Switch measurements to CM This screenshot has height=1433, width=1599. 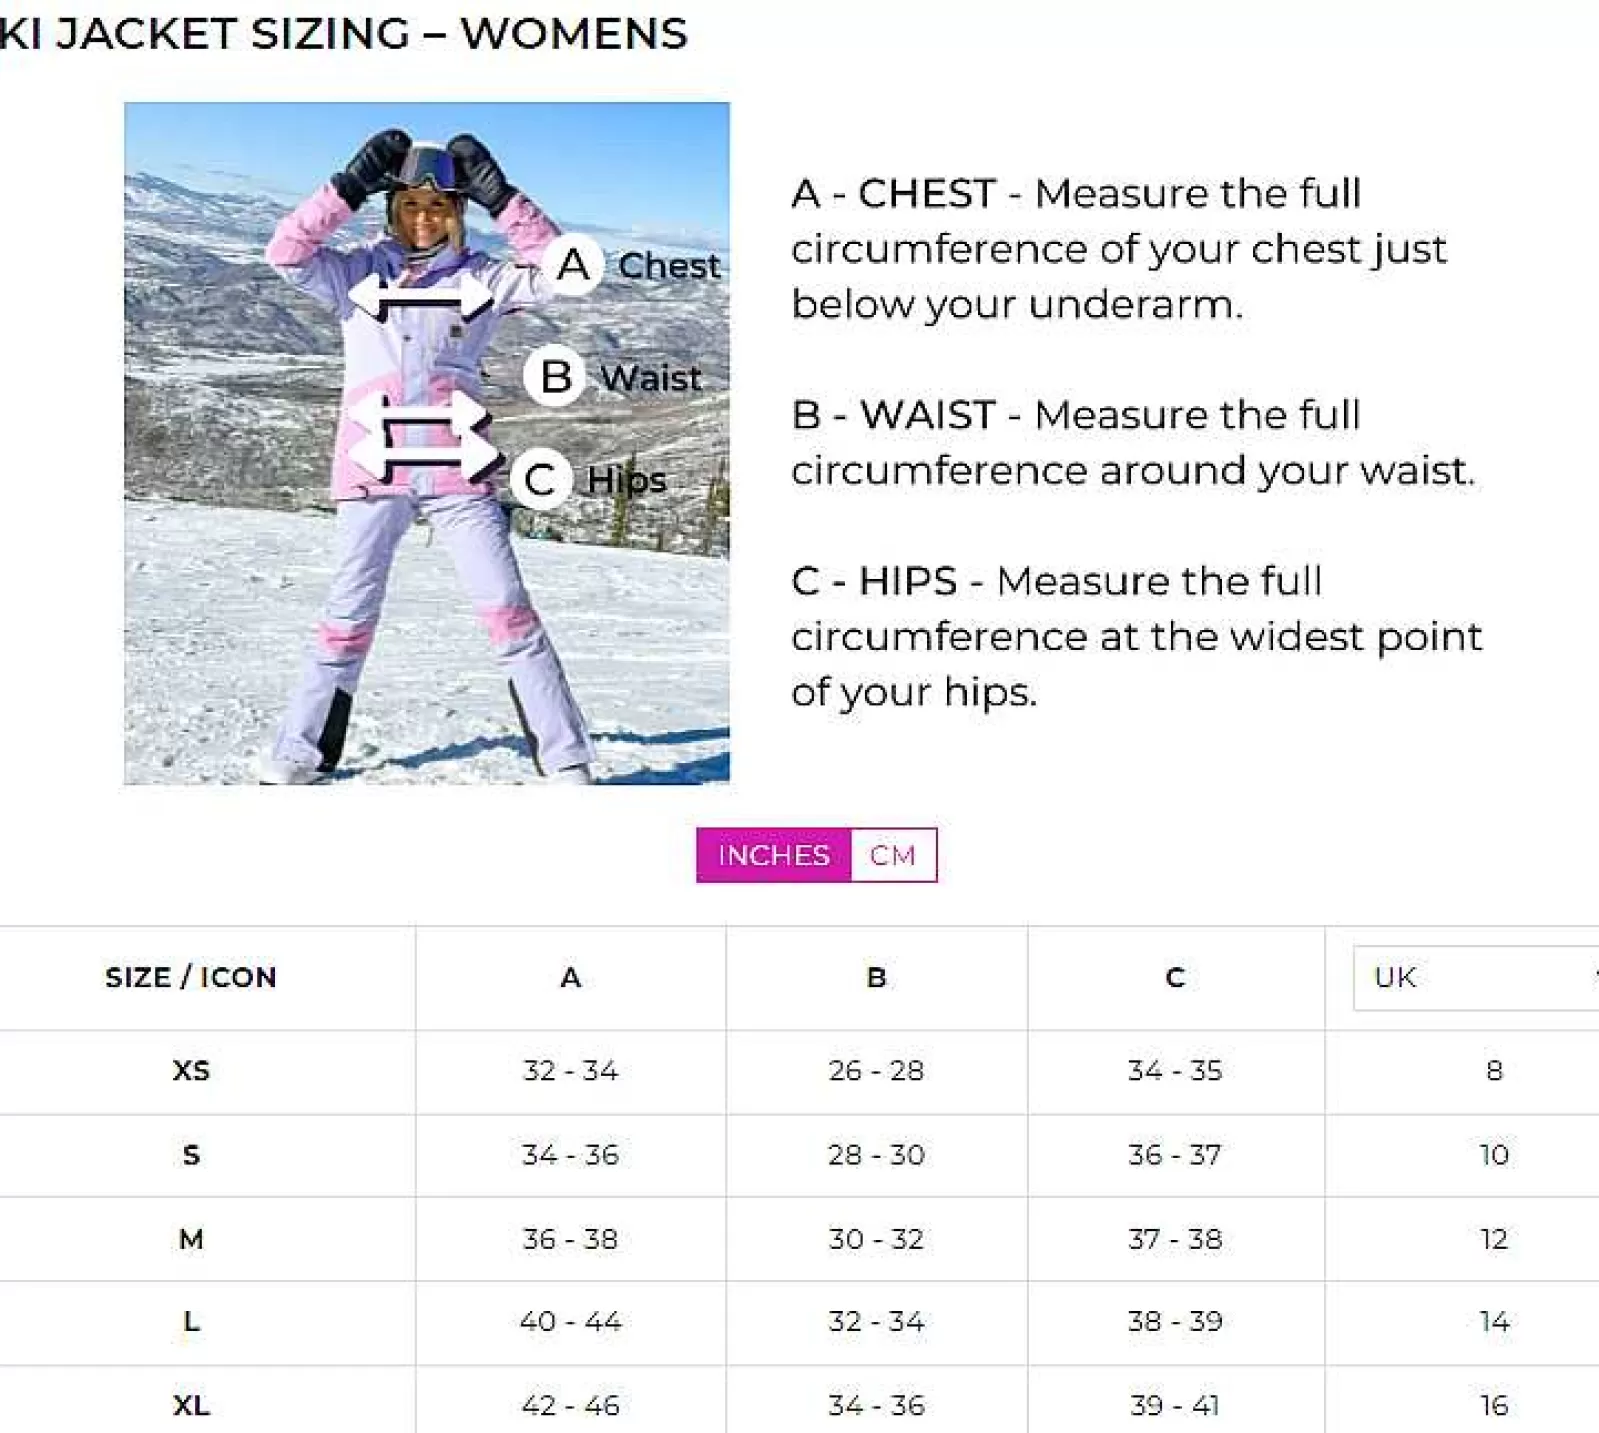point(893,855)
